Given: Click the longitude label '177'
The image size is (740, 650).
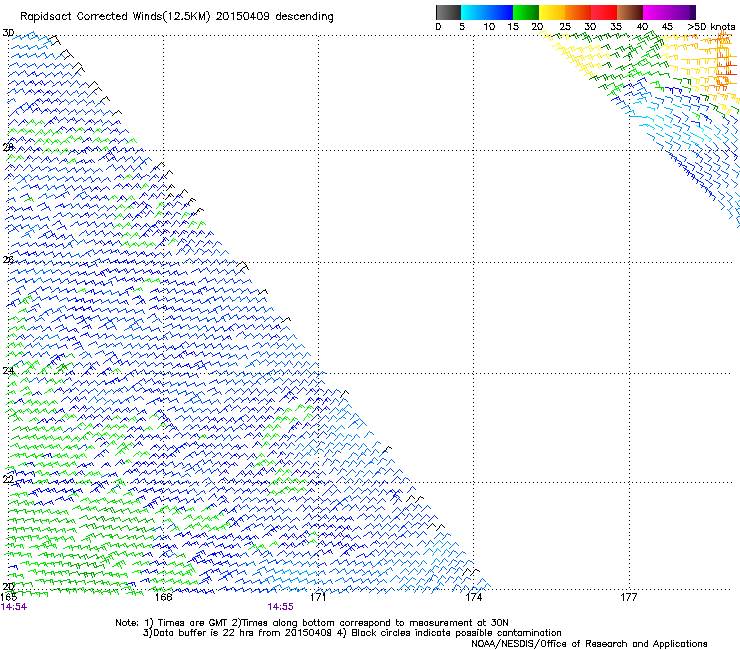Looking at the screenshot, I should pyautogui.click(x=629, y=597).
